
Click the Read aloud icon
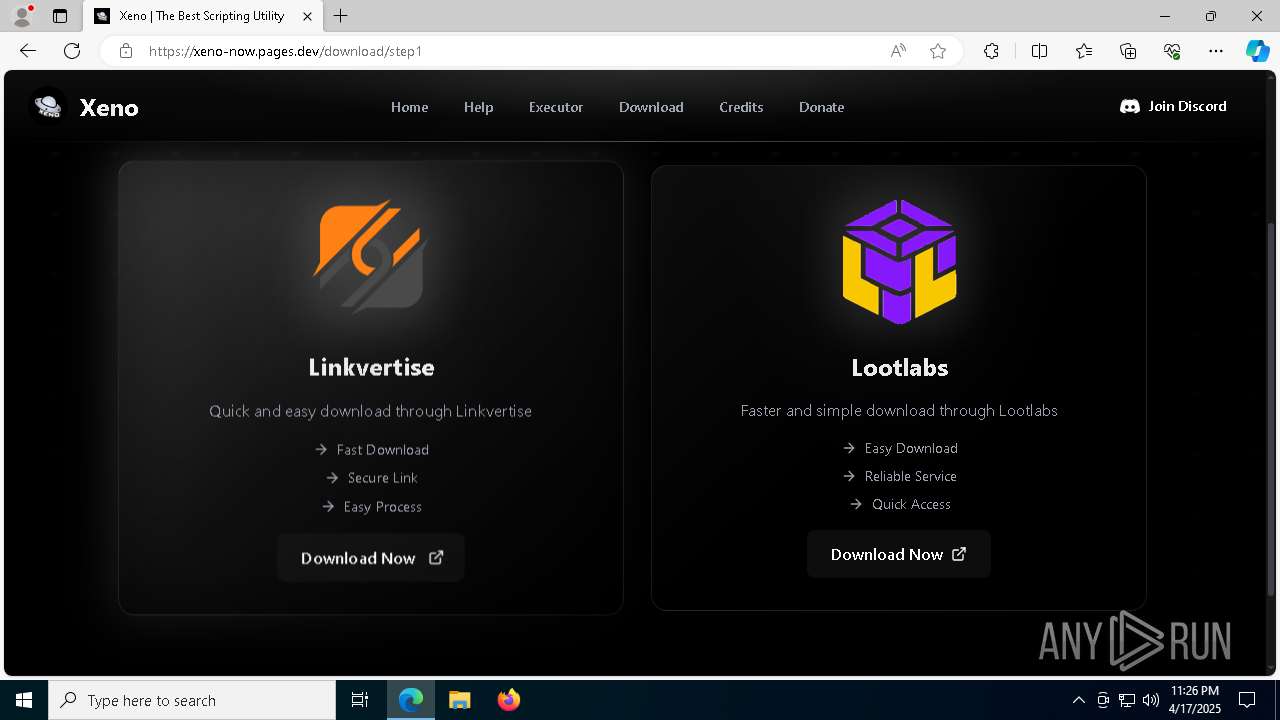point(898,51)
